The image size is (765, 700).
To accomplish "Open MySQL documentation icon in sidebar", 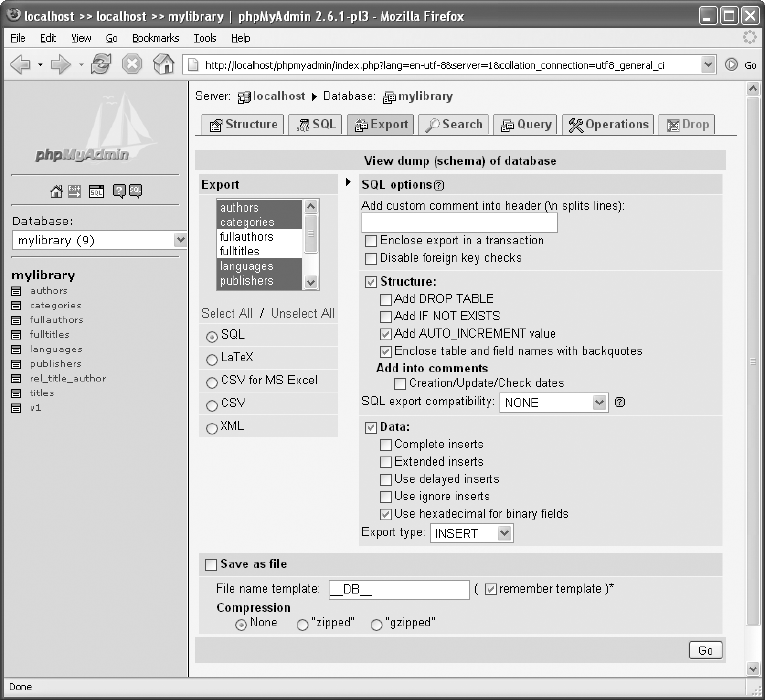I will [x=135, y=191].
